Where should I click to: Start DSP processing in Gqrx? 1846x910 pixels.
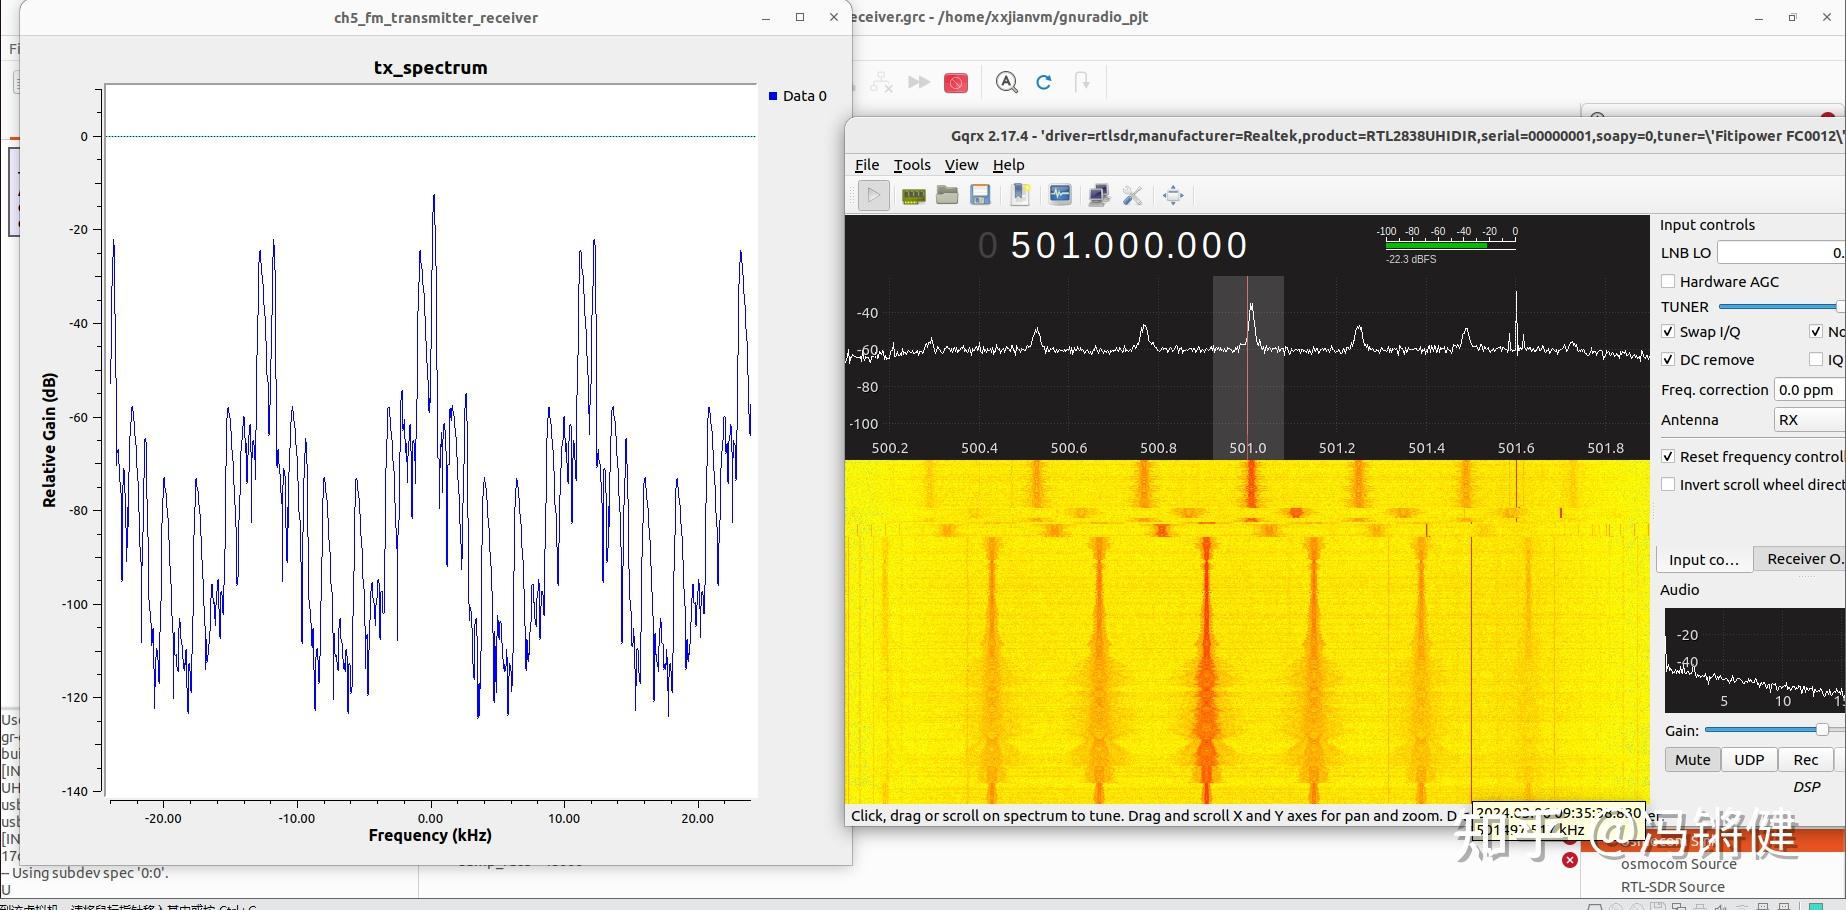click(872, 195)
